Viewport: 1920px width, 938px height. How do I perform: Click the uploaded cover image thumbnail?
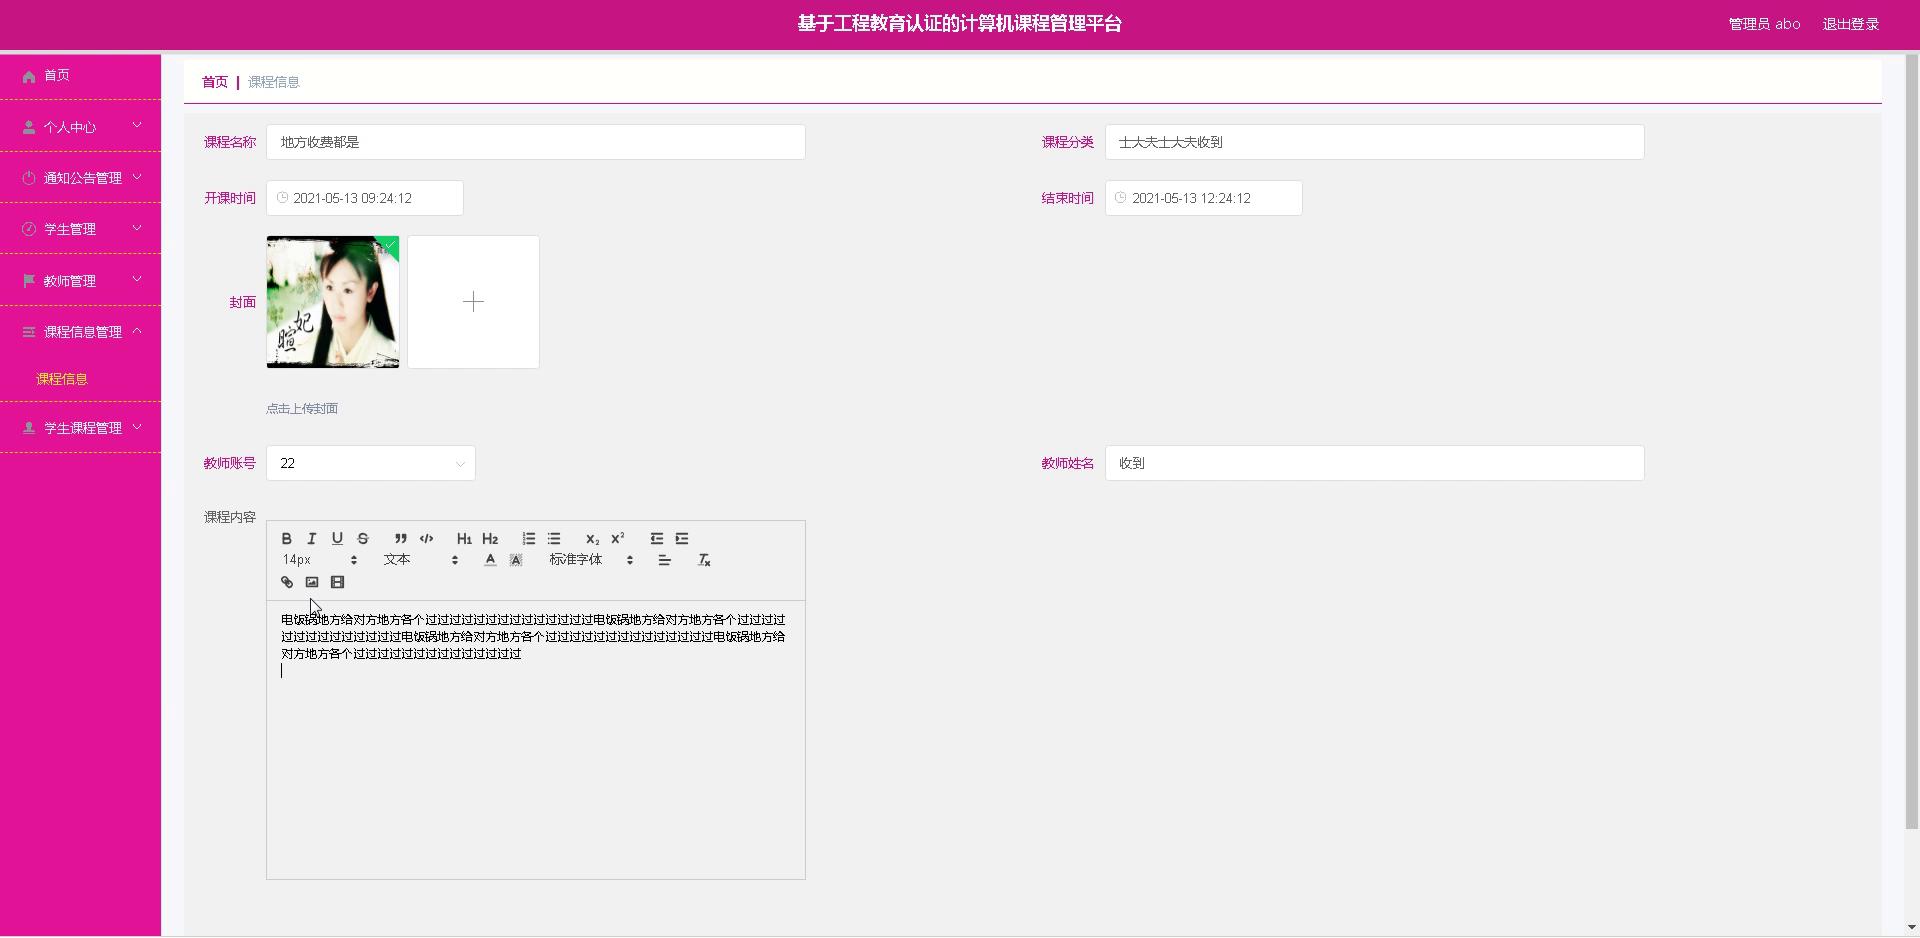tap(333, 302)
